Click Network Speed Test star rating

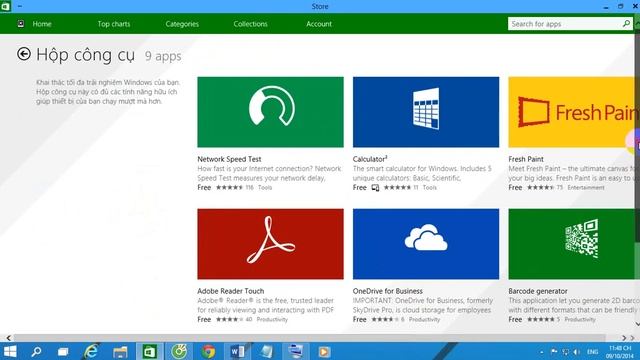pos(229,187)
